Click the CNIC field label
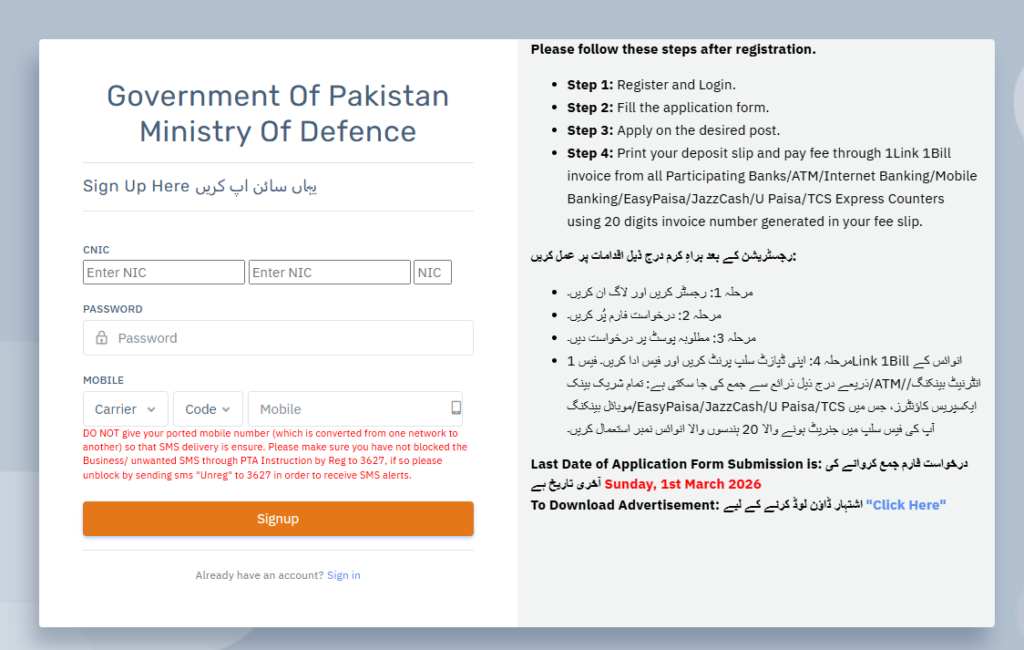Image resolution: width=1024 pixels, height=650 pixels. 95,249
